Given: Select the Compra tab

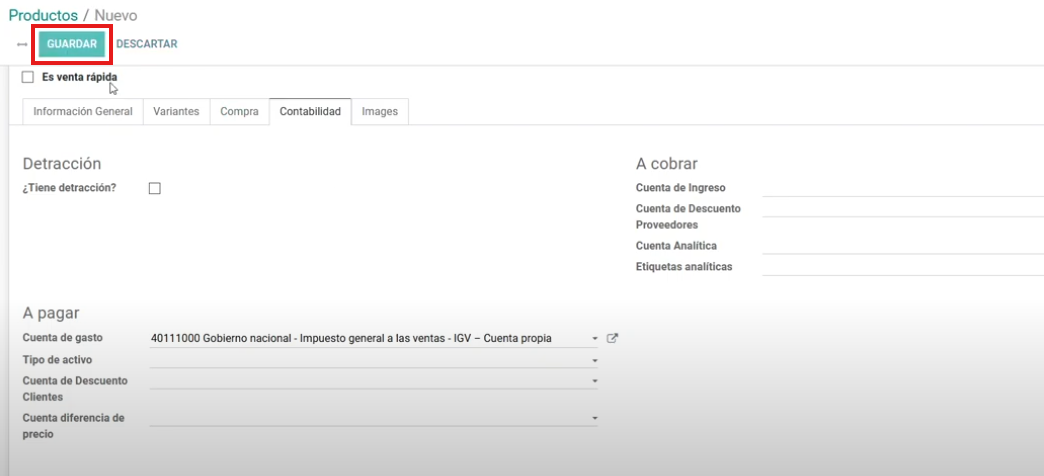Looking at the screenshot, I should [x=239, y=112].
